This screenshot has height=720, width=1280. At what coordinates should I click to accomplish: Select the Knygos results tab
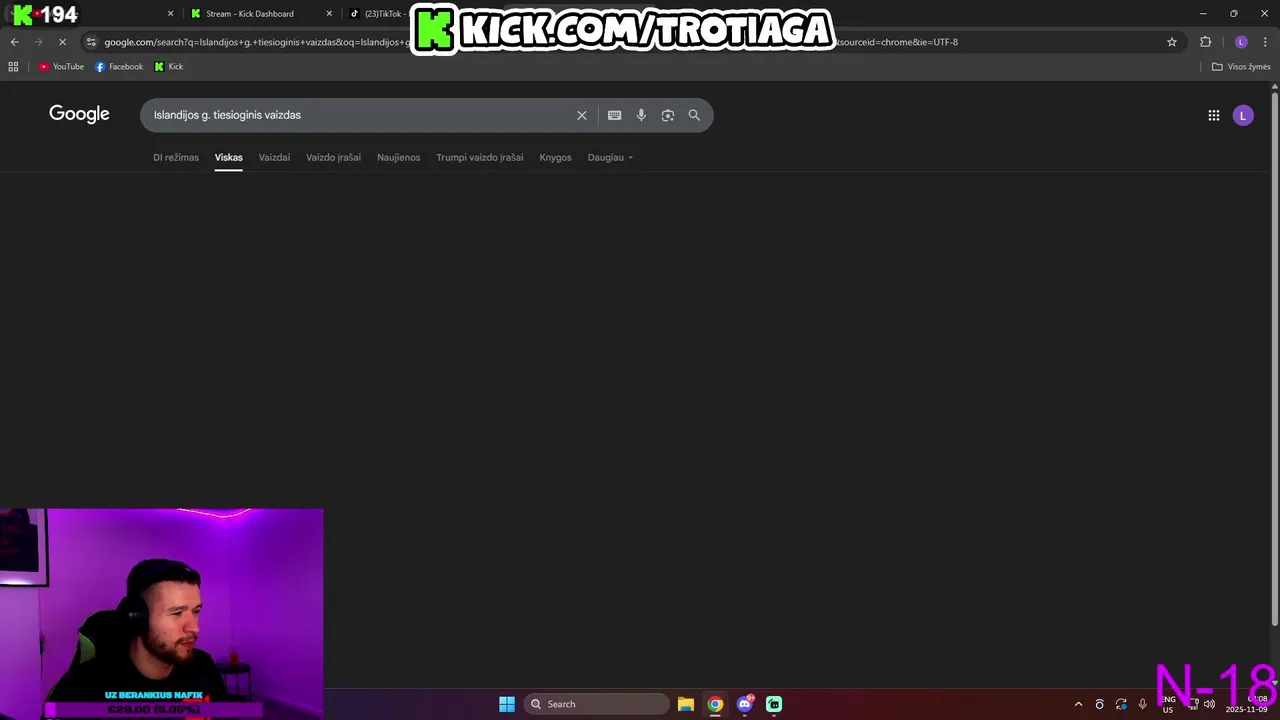pos(555,157)
